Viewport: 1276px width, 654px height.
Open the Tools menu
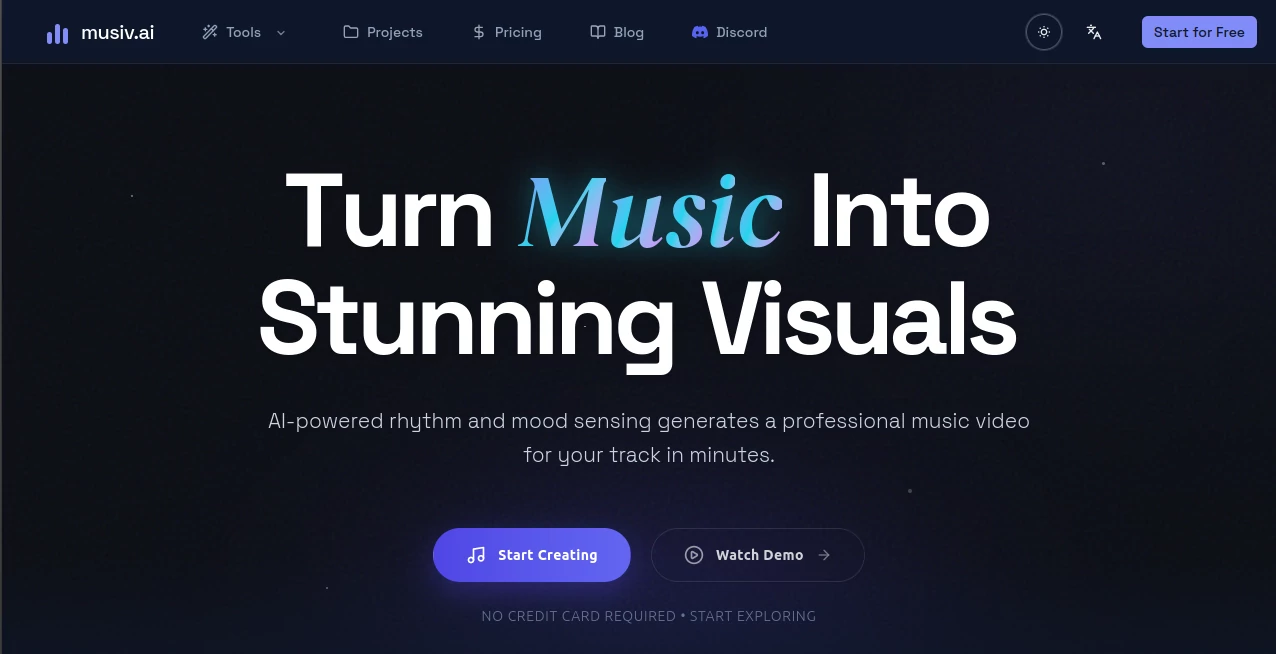pos(244,32)
